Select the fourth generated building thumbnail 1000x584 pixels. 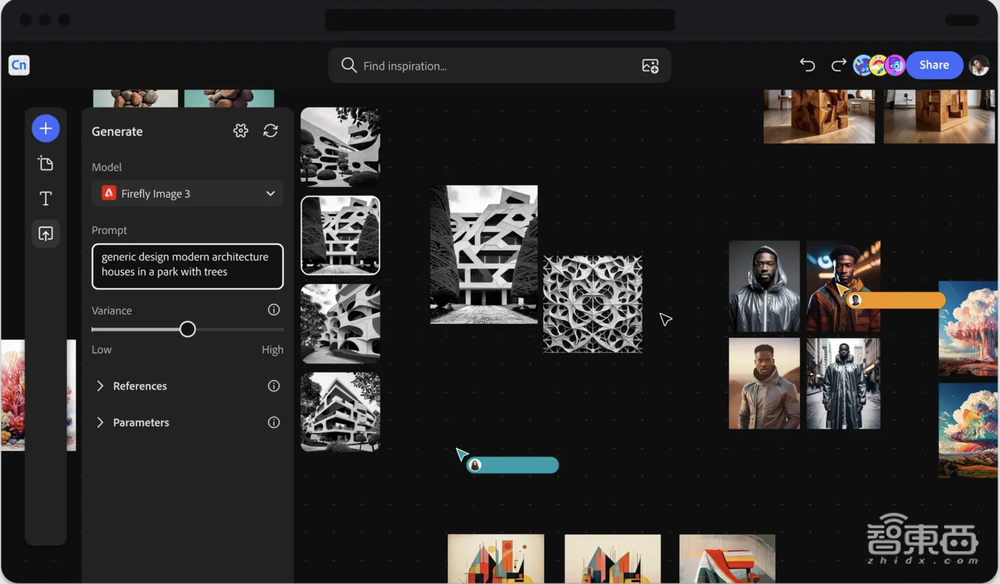pos(340,411)
